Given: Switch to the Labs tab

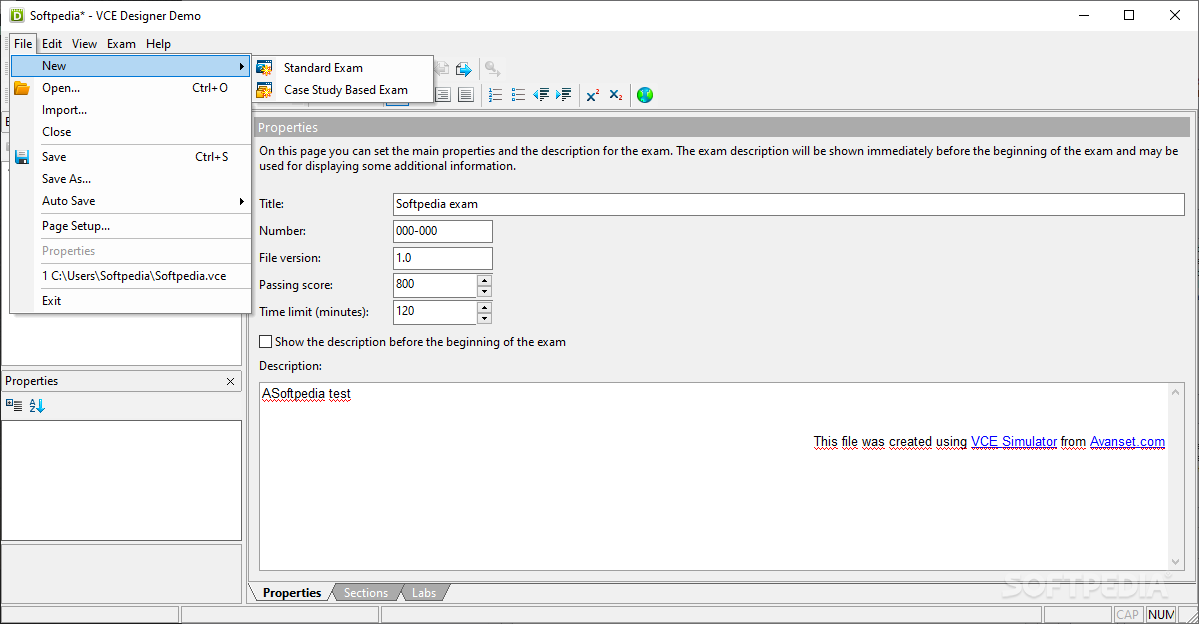Looking at the screenshot, I should coord(424,593).
